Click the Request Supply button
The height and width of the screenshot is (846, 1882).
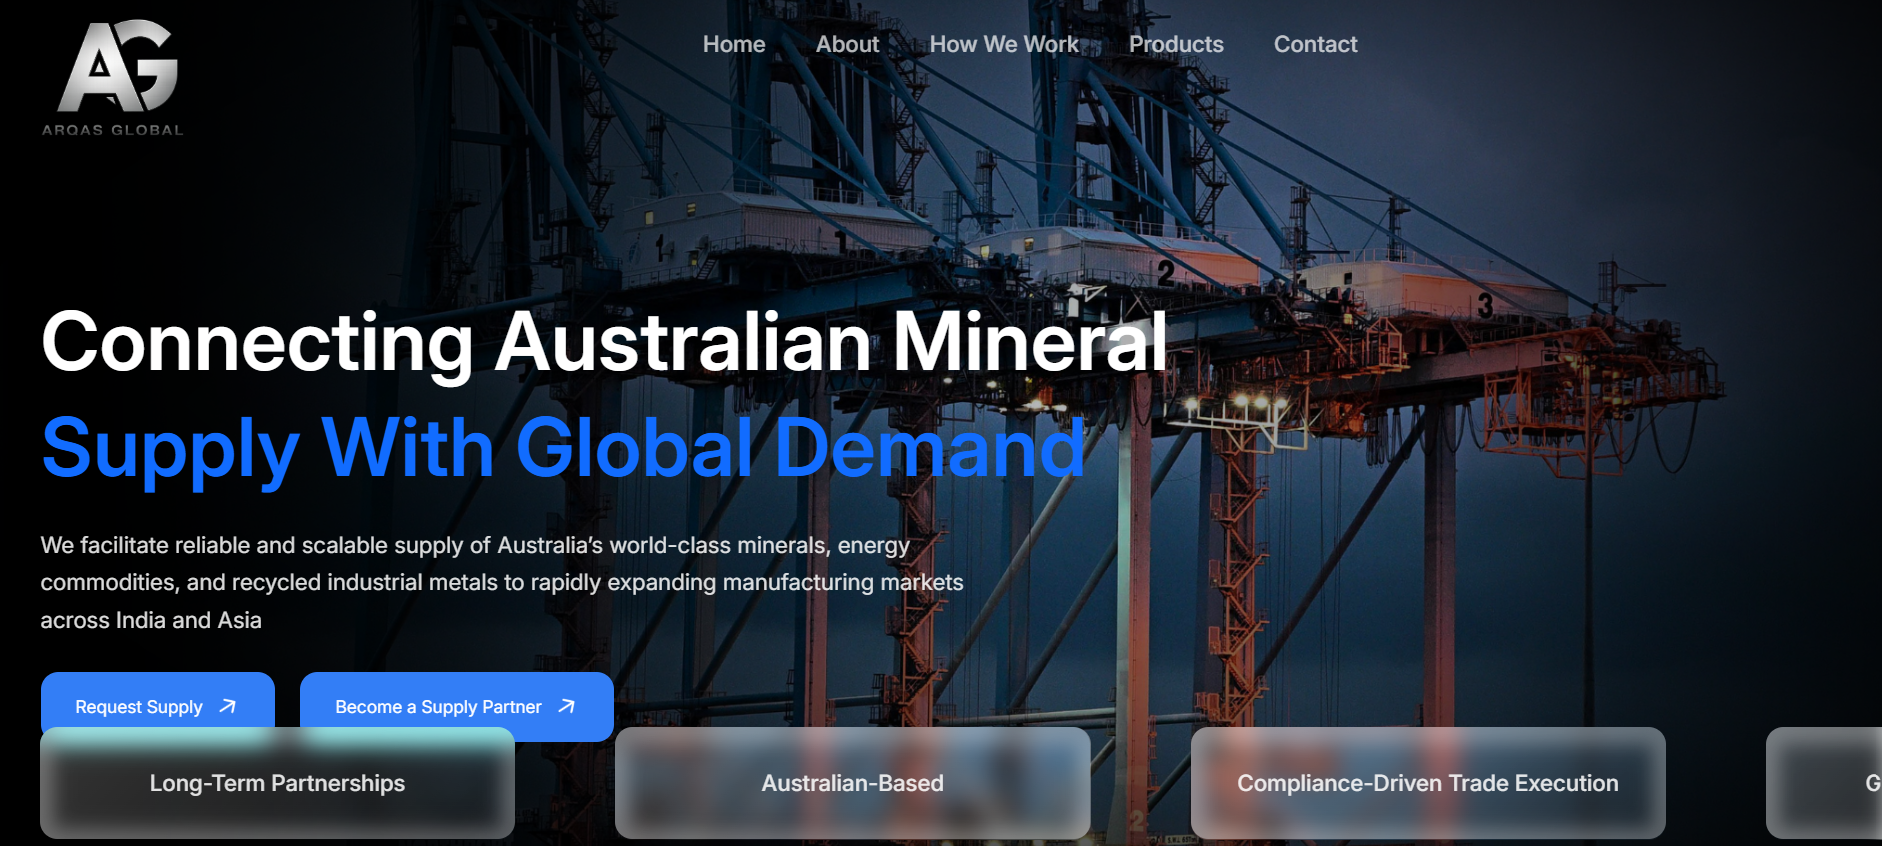(x=158, y=705)
